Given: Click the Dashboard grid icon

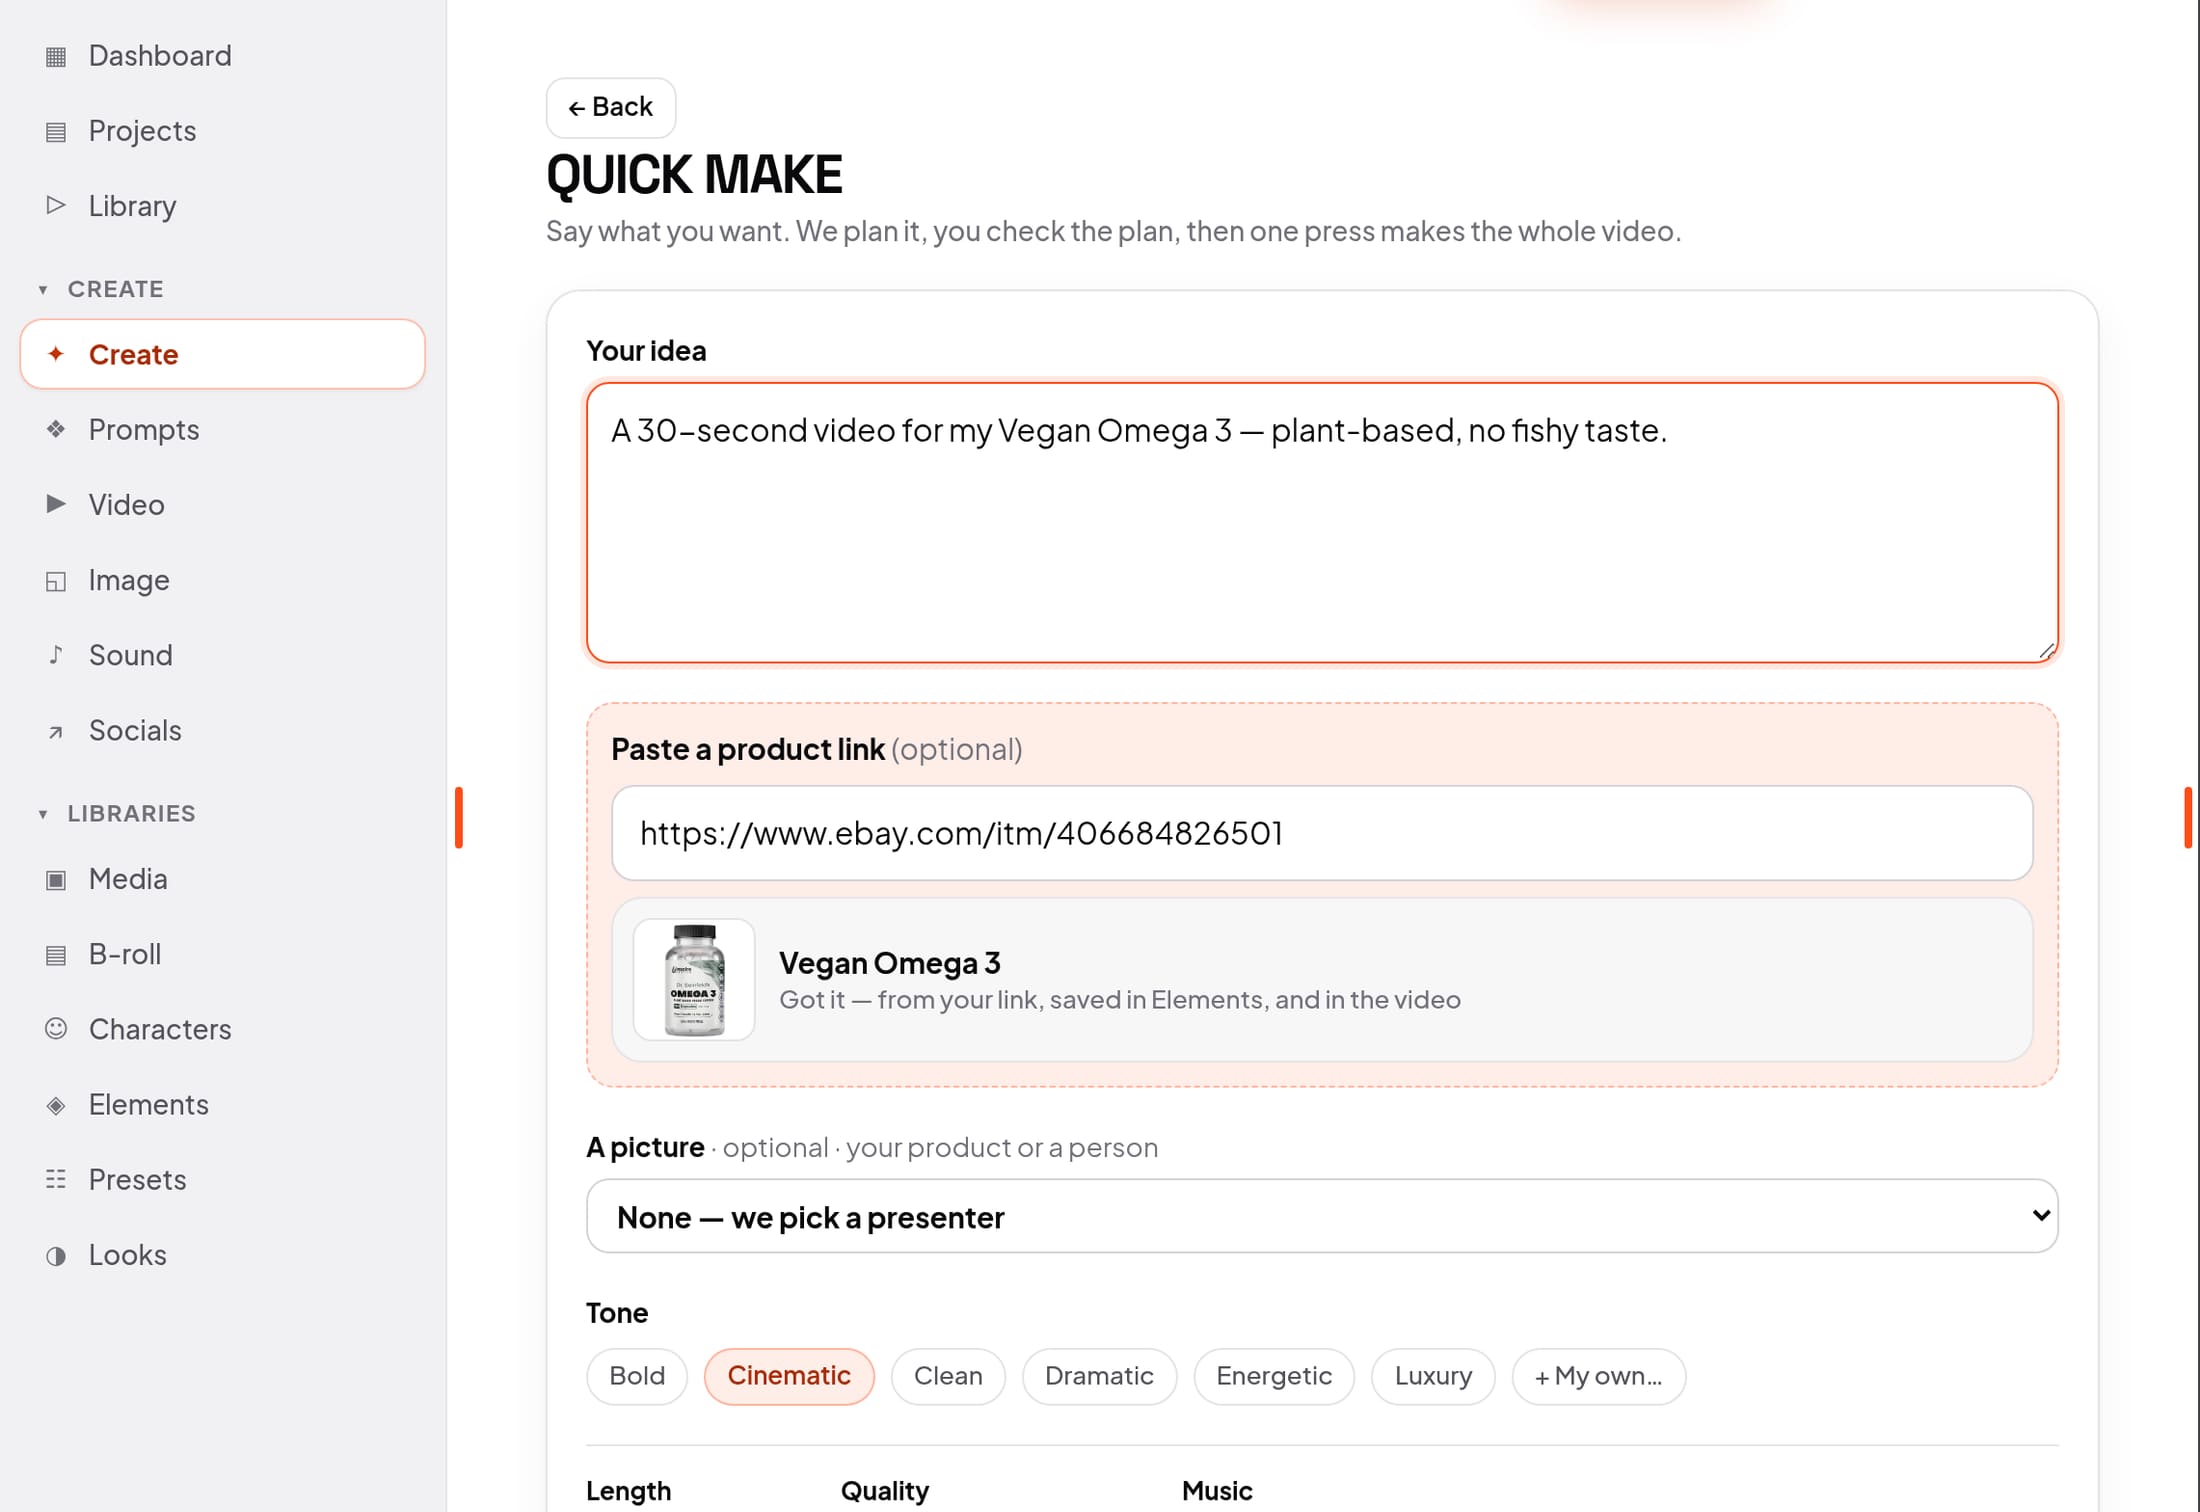Looking at the screenshot, I should [56, 56].
